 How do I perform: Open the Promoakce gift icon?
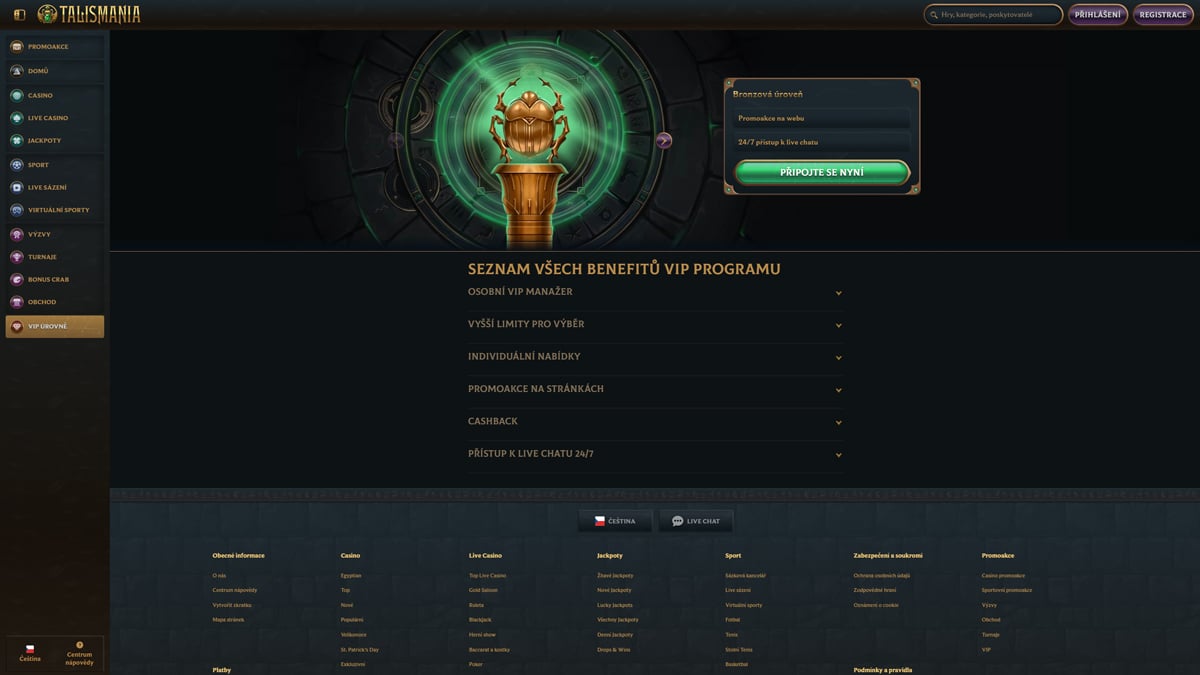pos(17,47)
